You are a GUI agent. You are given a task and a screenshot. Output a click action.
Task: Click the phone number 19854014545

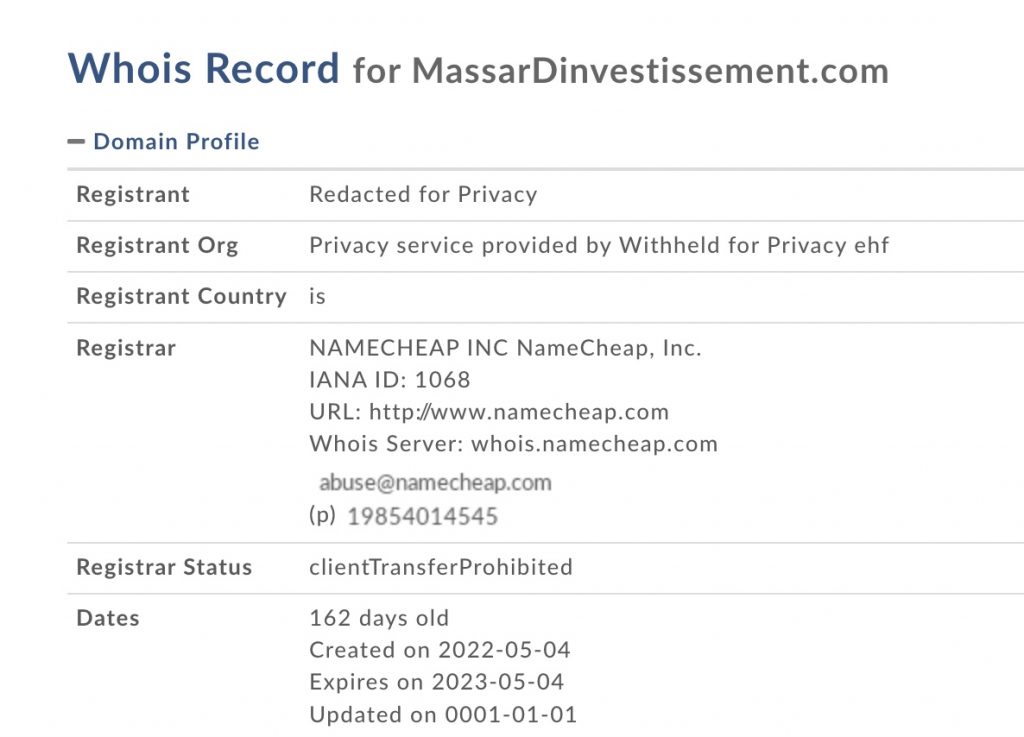(423, 516)
